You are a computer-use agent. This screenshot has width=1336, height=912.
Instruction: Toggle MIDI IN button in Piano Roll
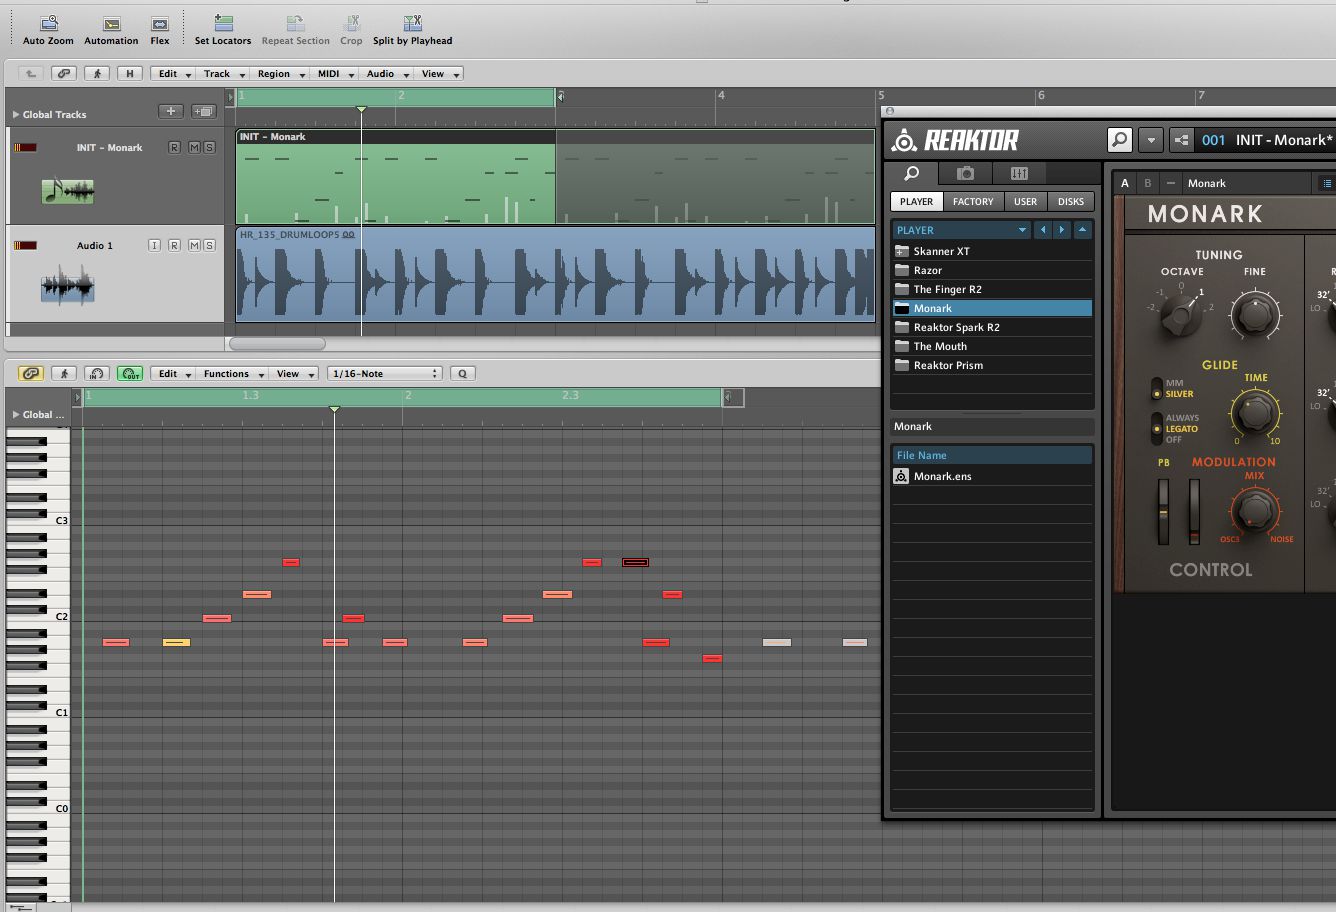coord(97,373)
